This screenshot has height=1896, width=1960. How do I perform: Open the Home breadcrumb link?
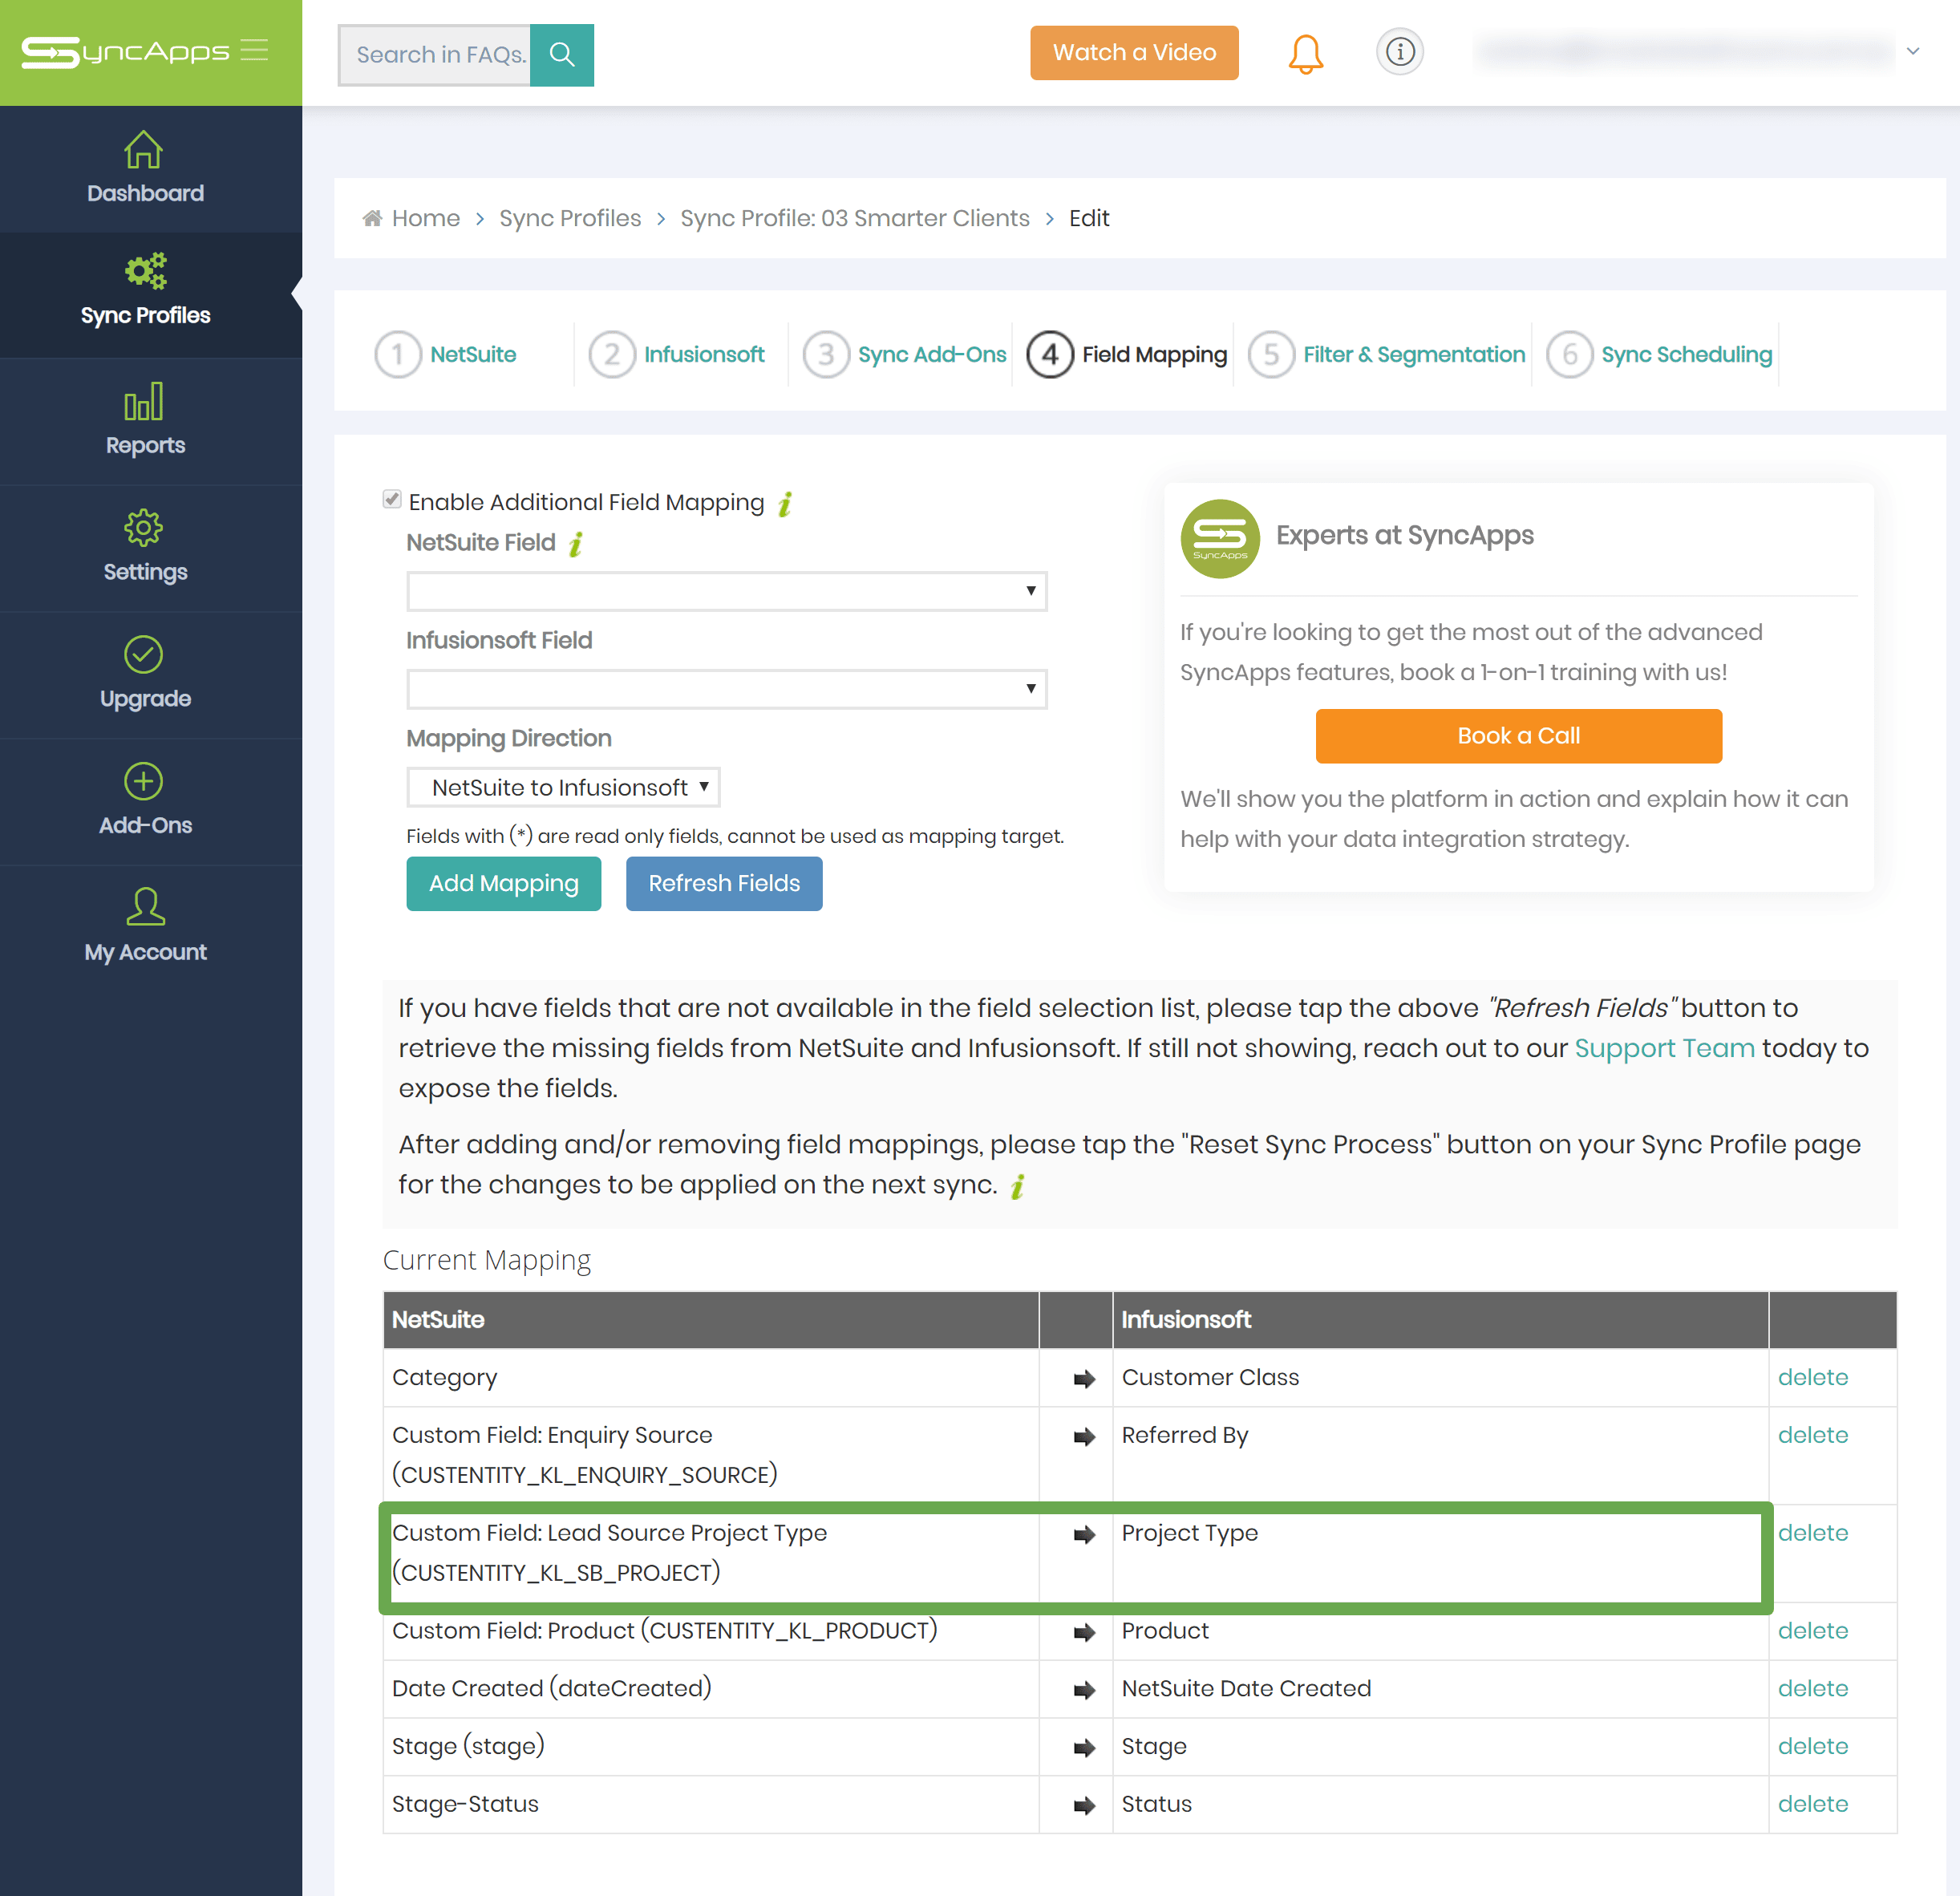click(426, 218)
